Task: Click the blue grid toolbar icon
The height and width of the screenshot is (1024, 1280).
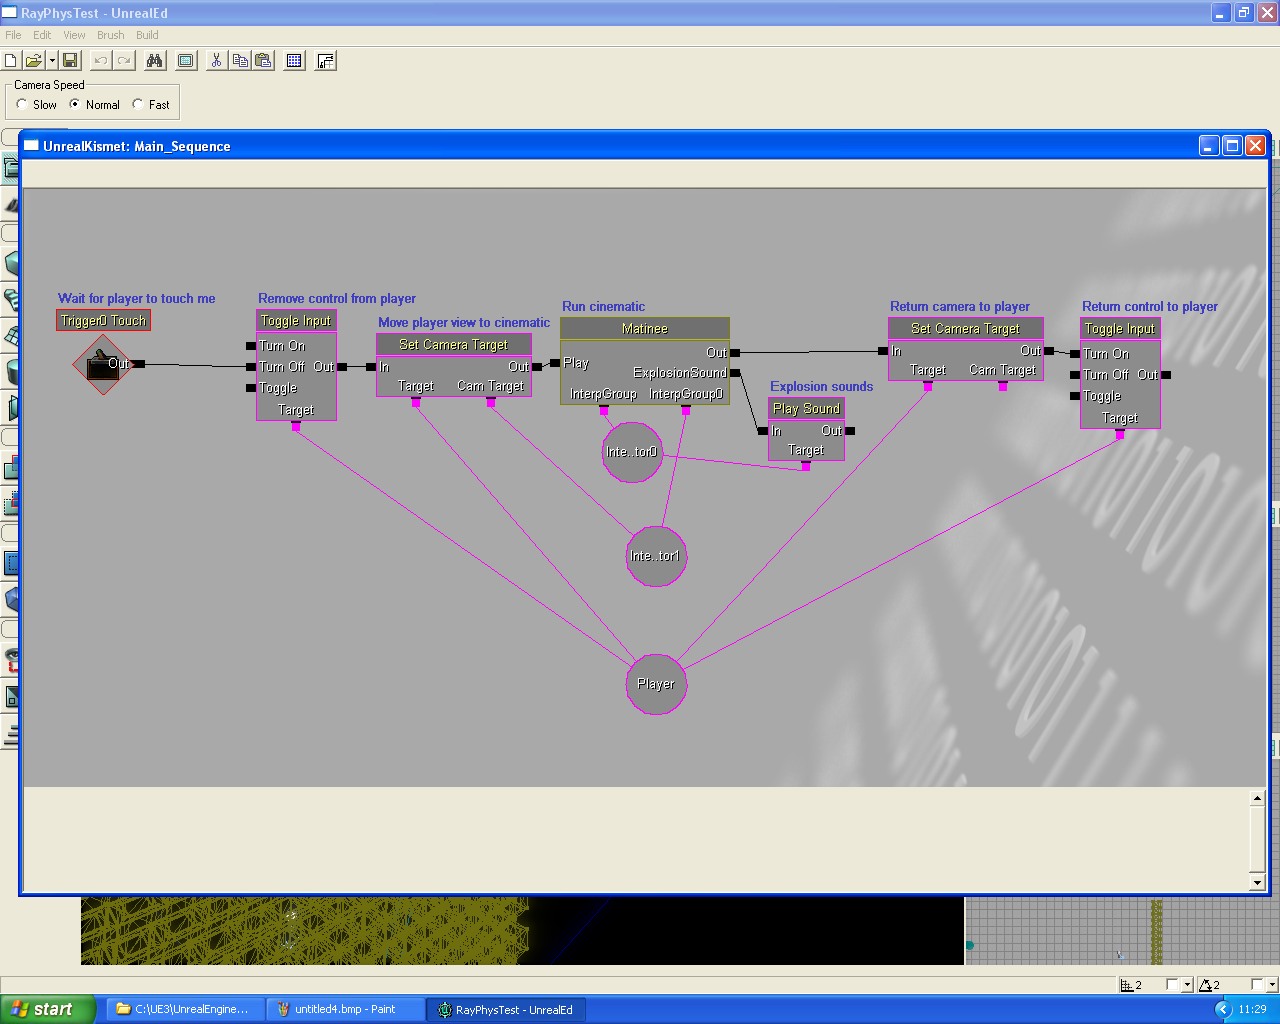Action: coord(294,61)
